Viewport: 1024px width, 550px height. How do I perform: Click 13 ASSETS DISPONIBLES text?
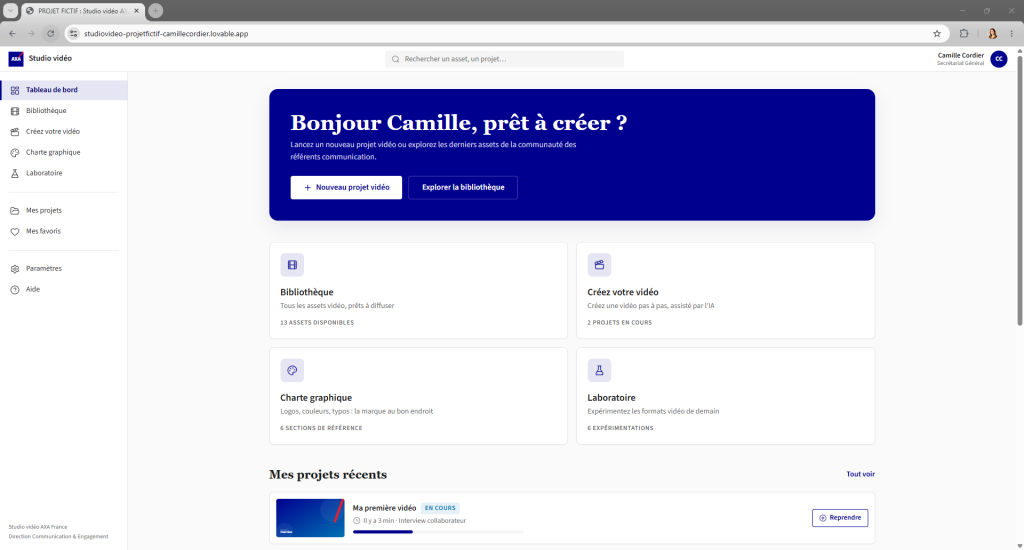coord(317,323)
